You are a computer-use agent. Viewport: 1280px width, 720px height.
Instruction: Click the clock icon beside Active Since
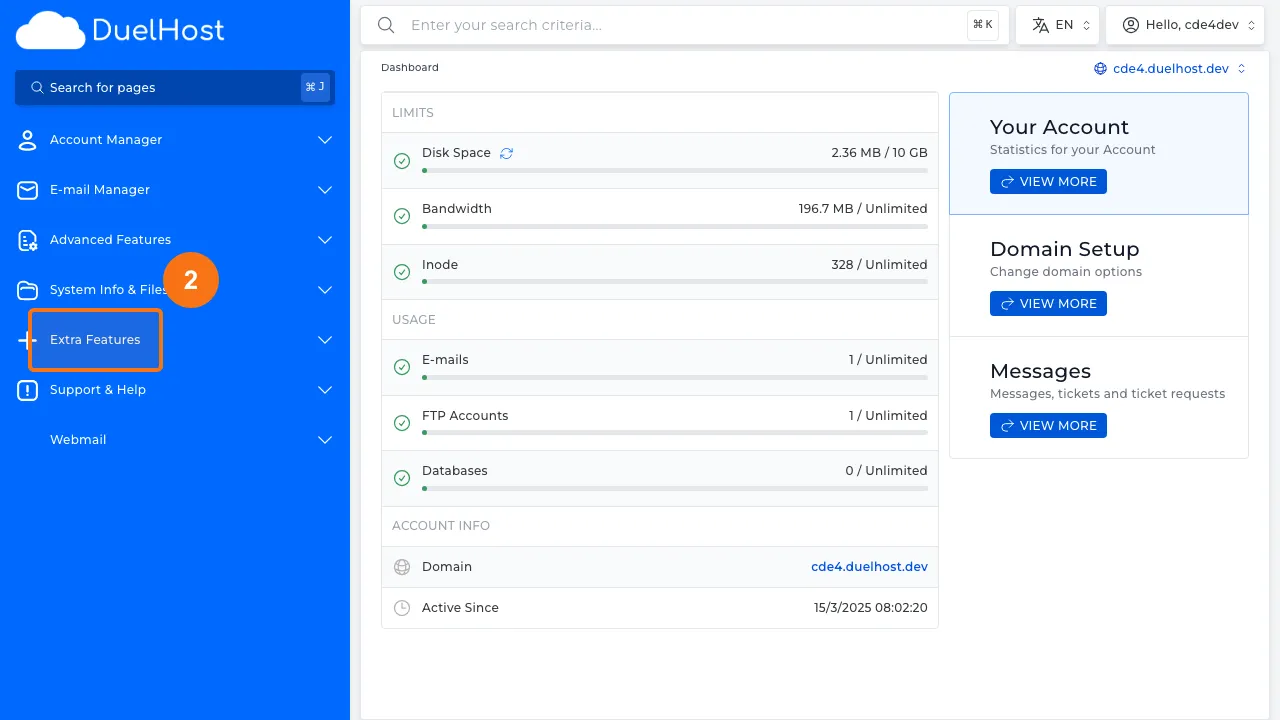click(402, 607)
